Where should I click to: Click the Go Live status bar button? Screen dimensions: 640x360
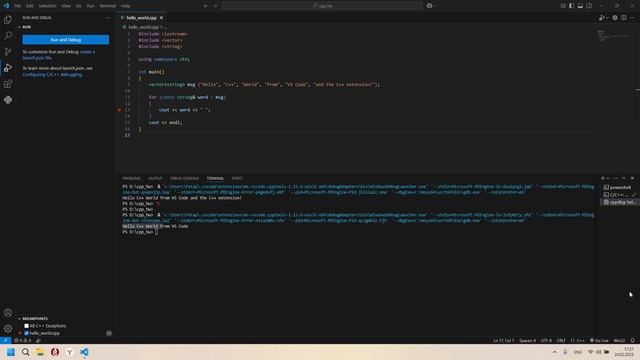(x=599, y=340)
